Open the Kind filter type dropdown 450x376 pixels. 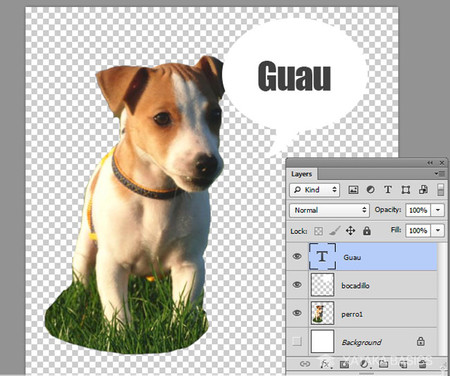point(314,190)
